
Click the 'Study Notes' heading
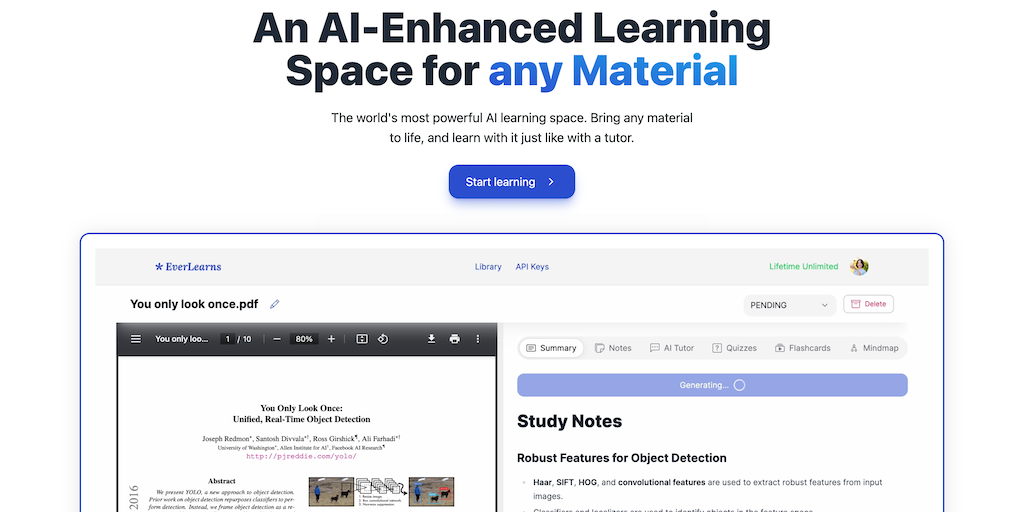[569, 421]
